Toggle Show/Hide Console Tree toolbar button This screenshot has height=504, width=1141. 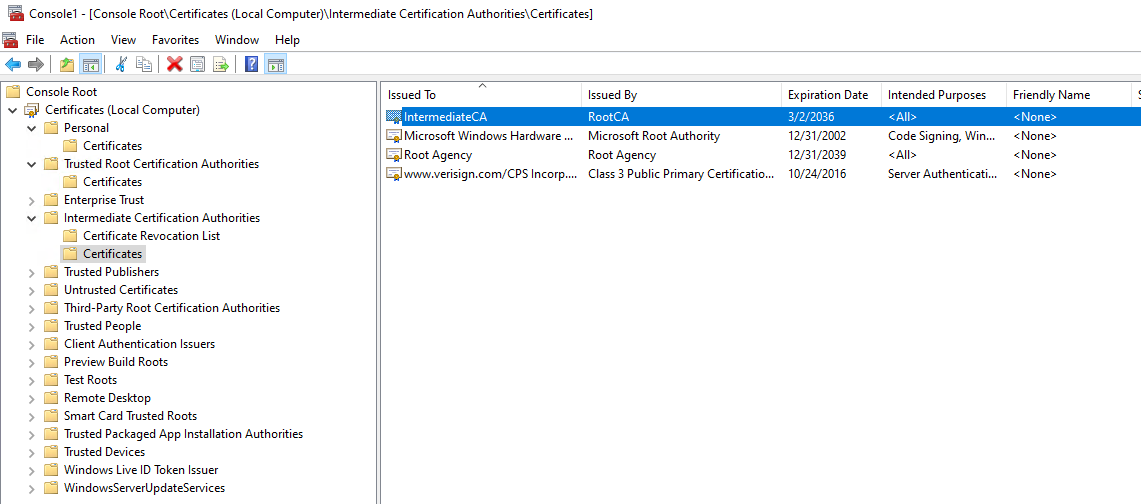90,65
